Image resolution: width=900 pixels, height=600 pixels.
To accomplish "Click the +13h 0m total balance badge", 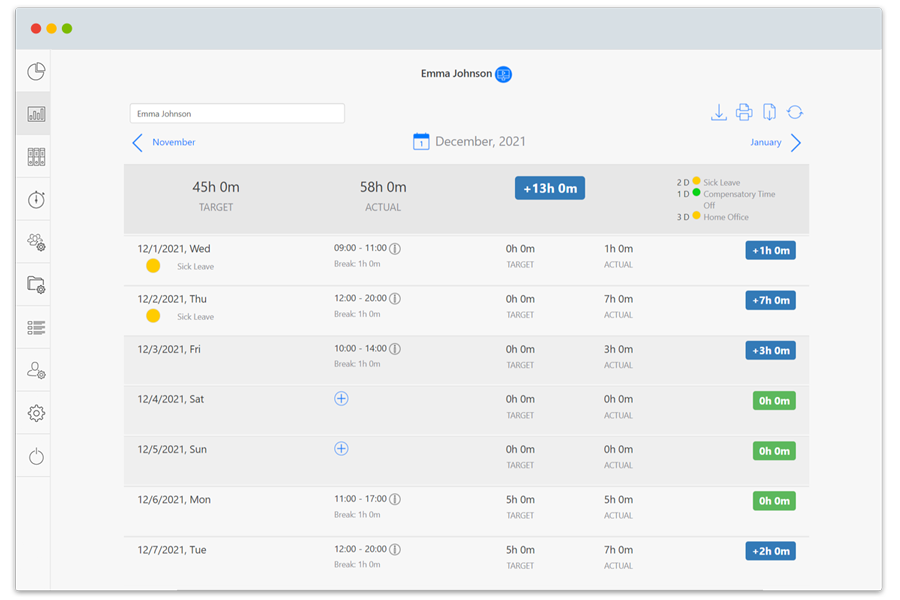I will (549, 188).
